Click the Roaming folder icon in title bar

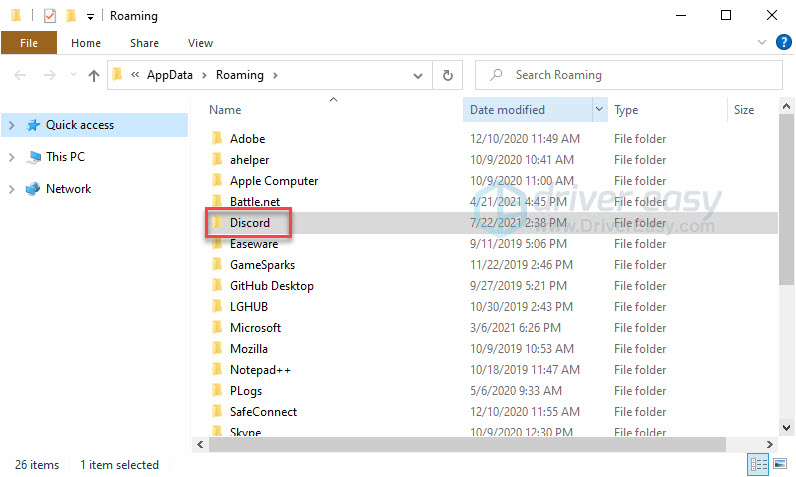tap(16, 16)
